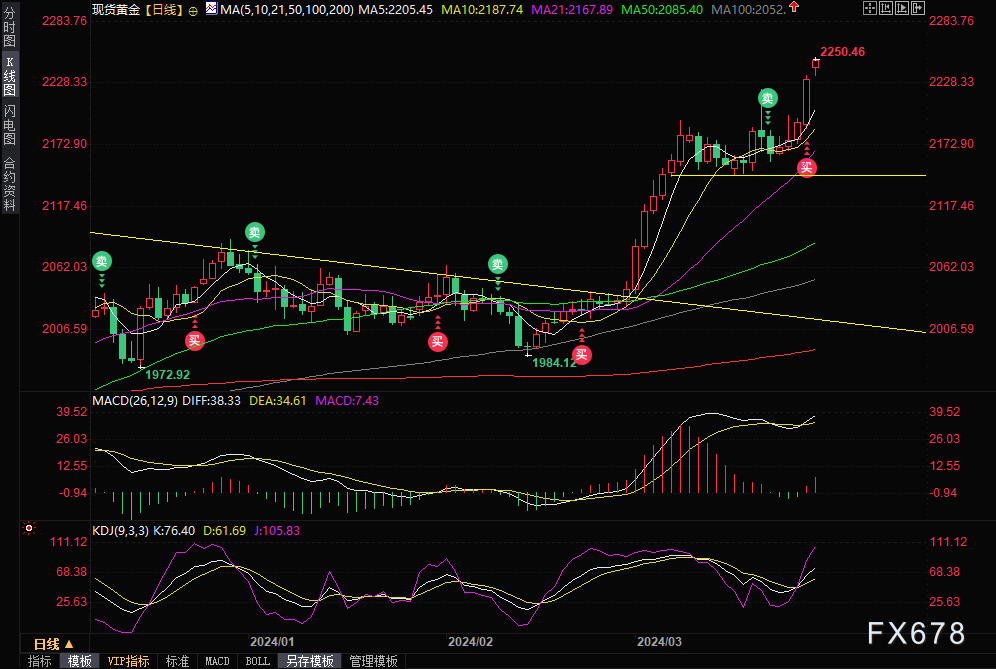
Task: Click the exit arrow icon at top right
Action: coord(917,8)
